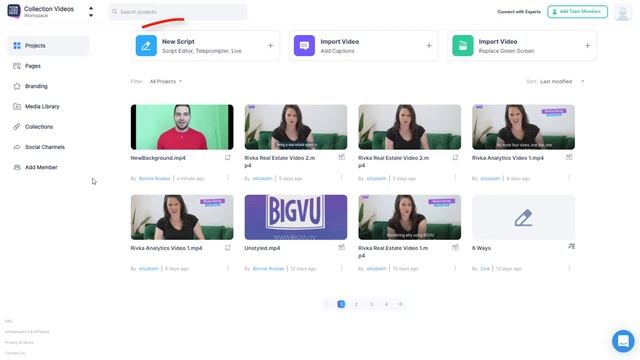Click the Import Video Add Captions title
640x360 pixels.
click(x=340, y=42)
